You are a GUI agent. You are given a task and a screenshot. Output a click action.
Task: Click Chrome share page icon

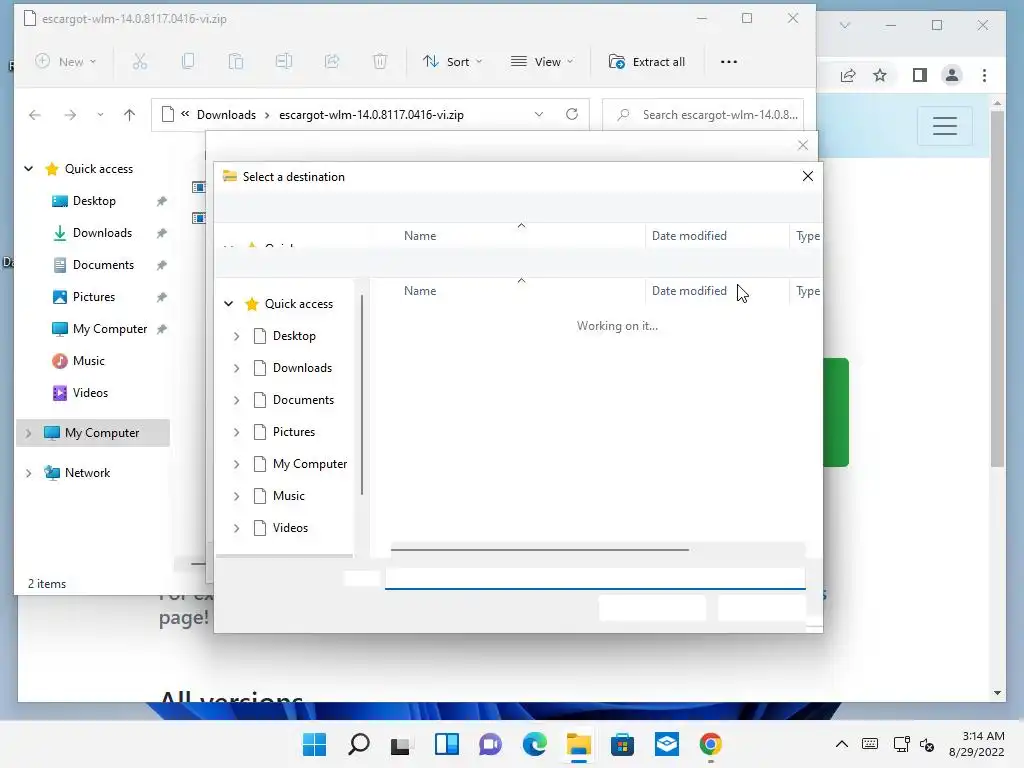point(848,76)
